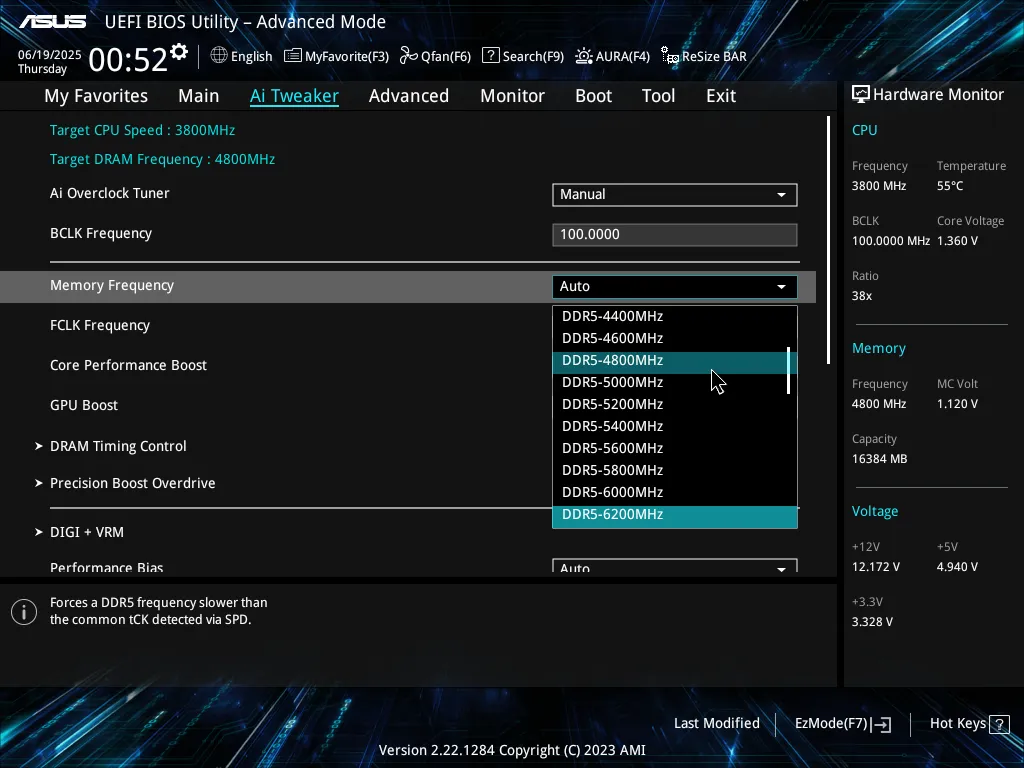
Task: Expand DRAM Timing Control
Action: 118,446
